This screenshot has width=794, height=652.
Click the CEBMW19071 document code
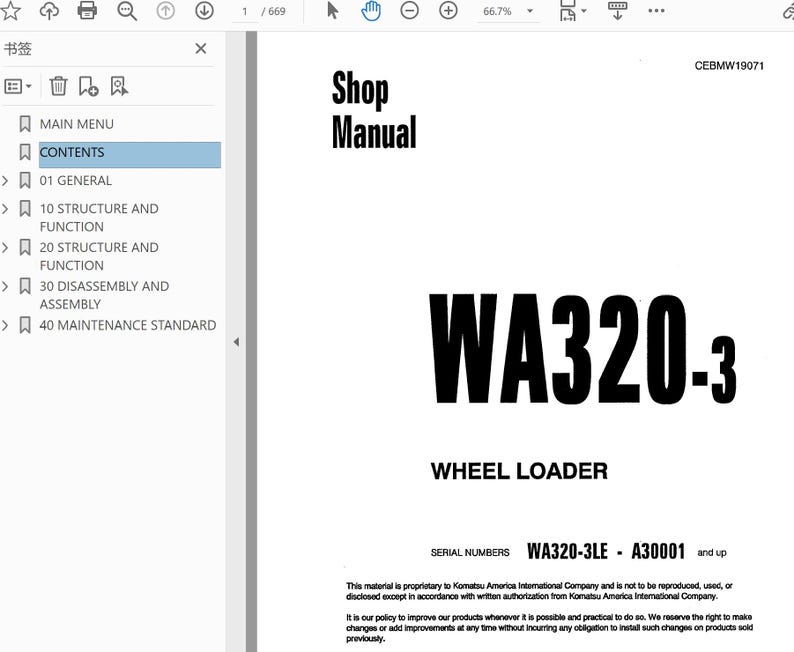pos(729,66)
